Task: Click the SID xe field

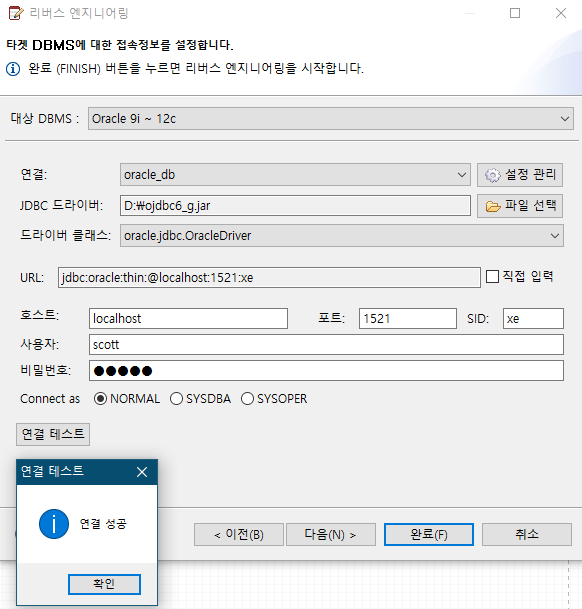Action: (x=533, y=318)
